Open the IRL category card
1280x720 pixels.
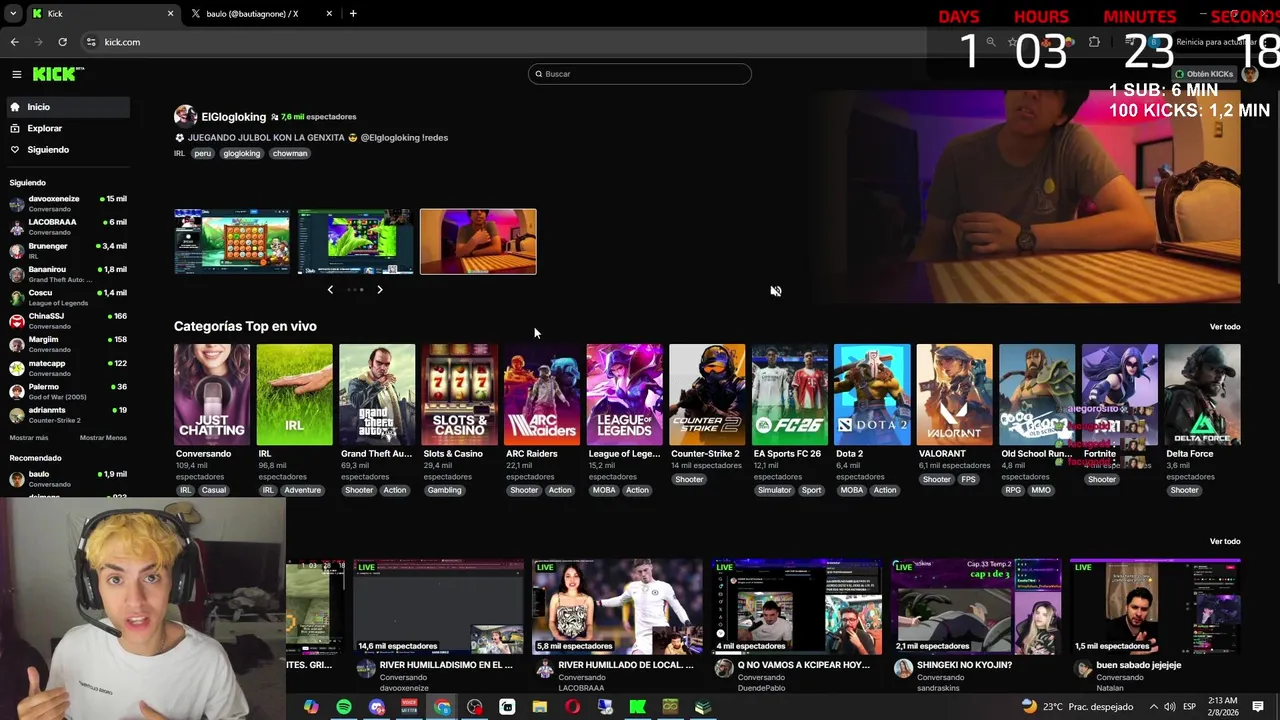294,395
